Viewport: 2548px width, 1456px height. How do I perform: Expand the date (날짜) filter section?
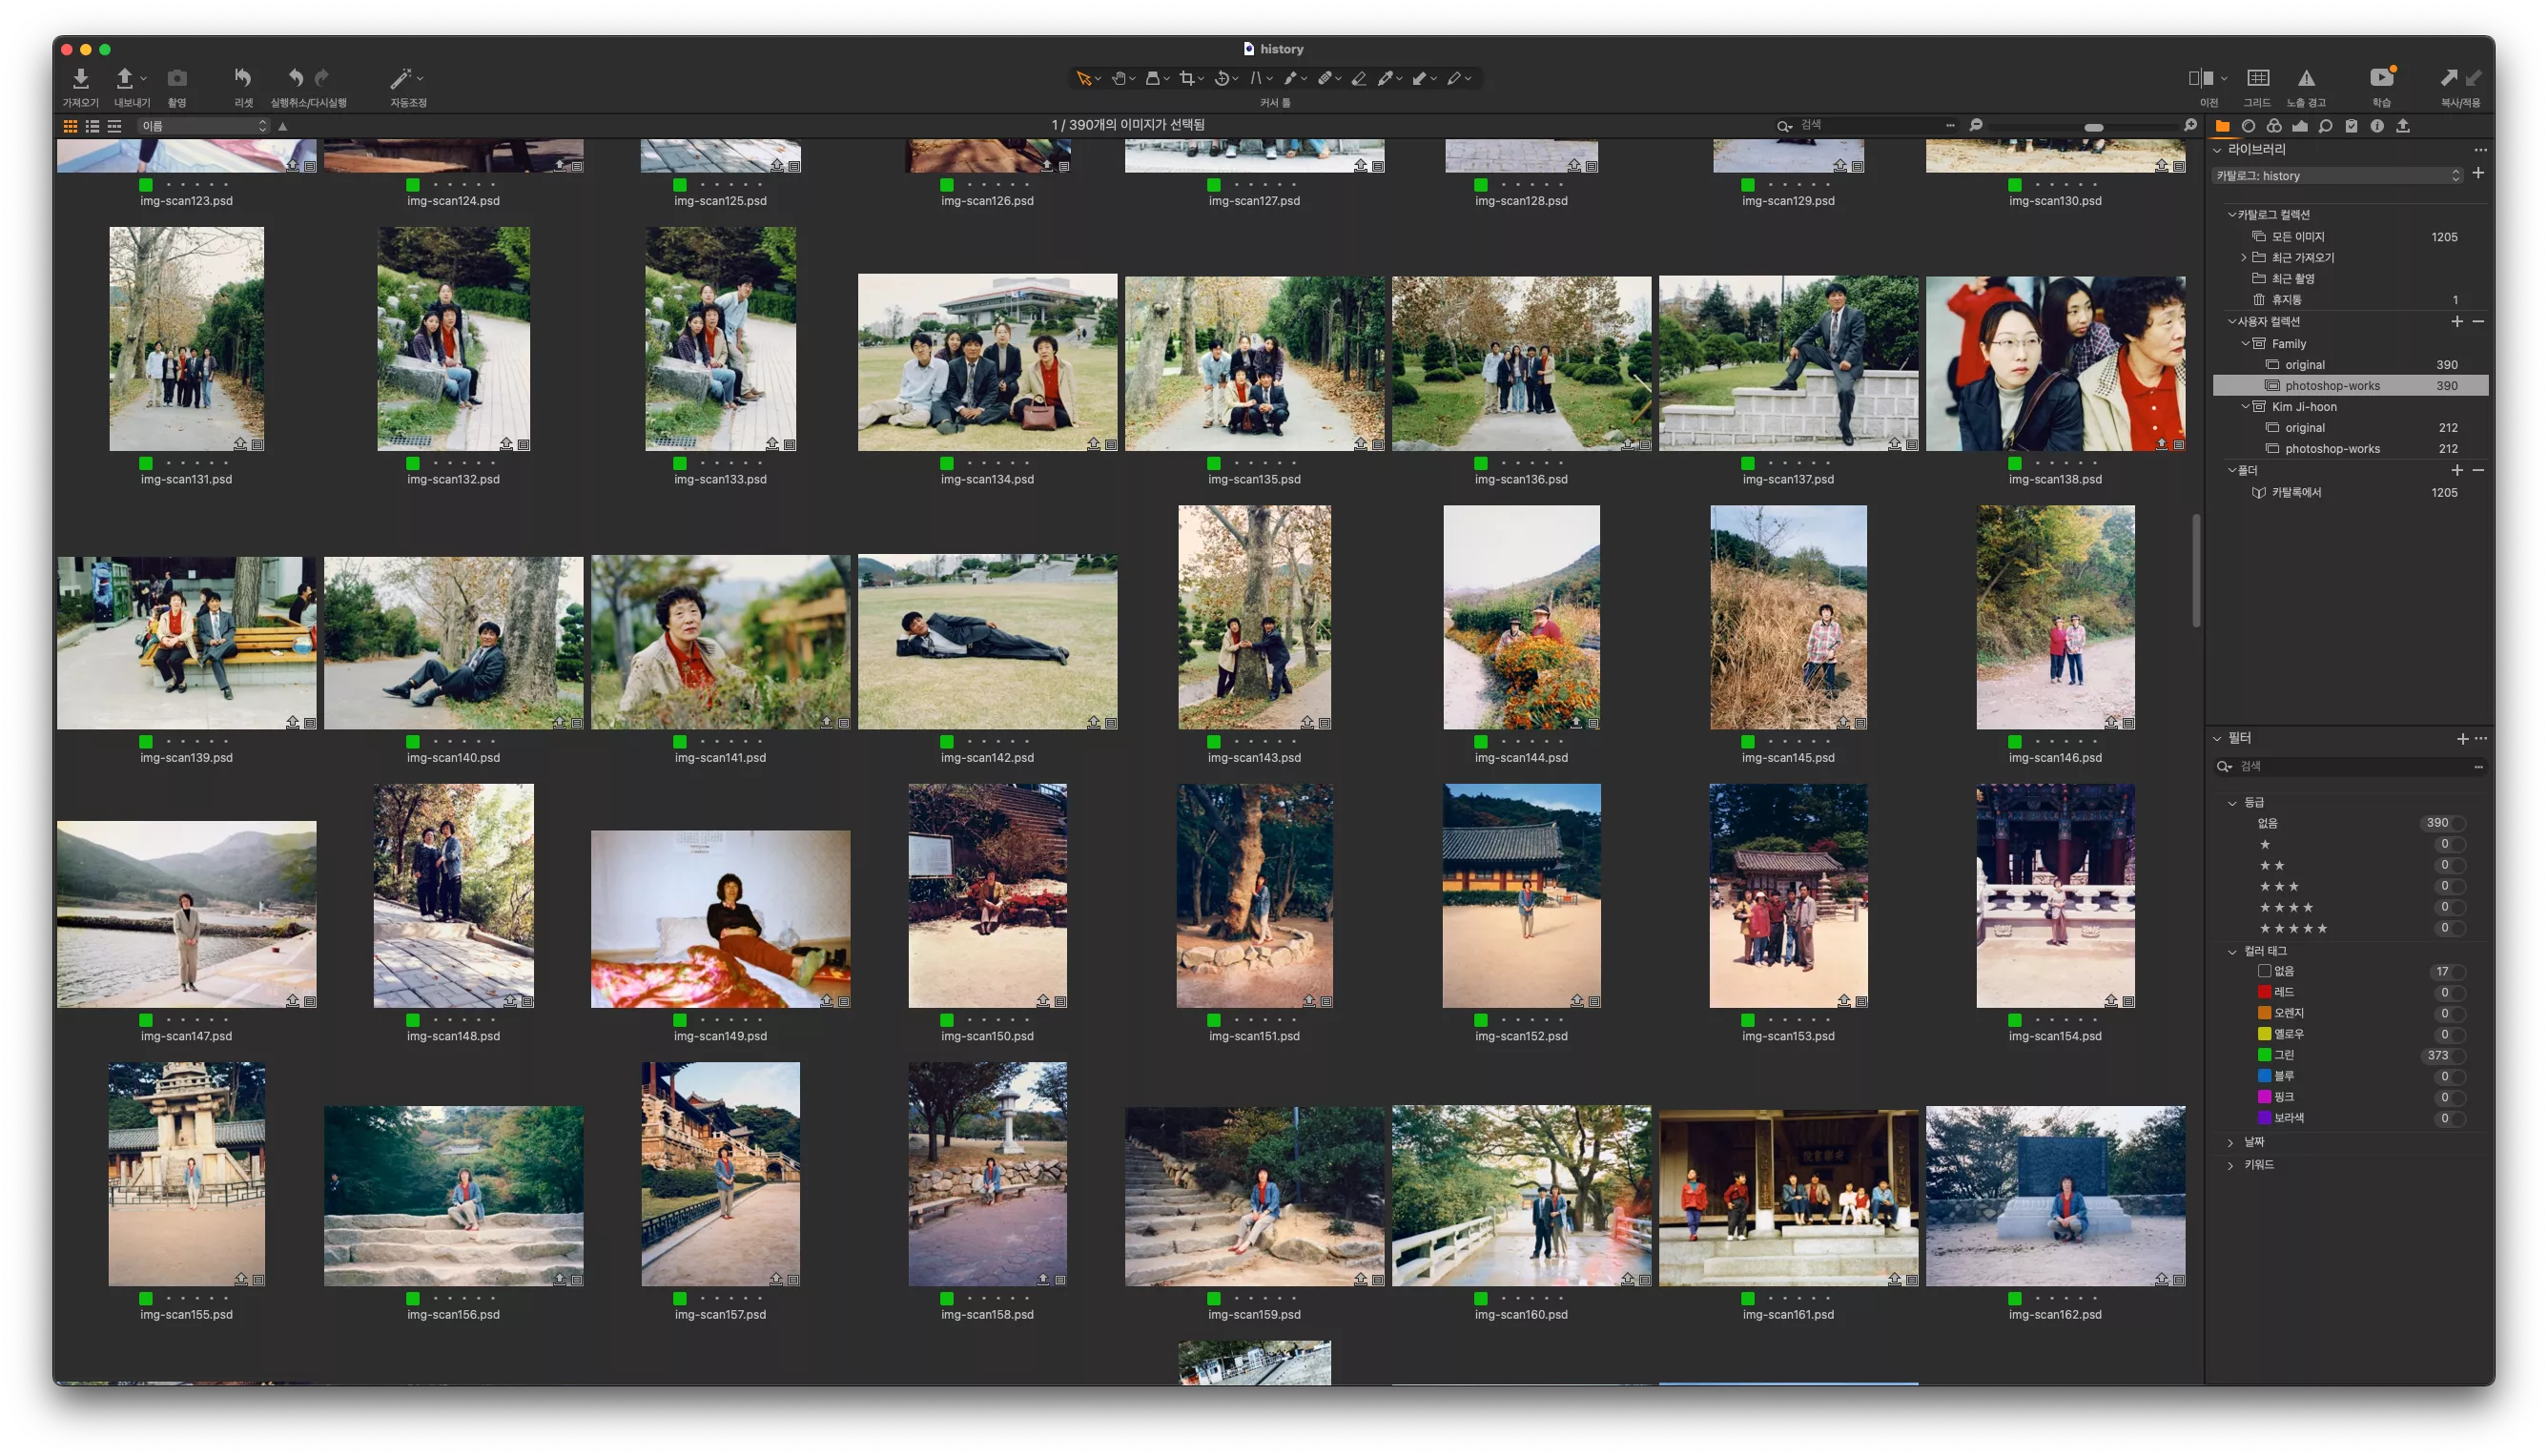2231,1142
